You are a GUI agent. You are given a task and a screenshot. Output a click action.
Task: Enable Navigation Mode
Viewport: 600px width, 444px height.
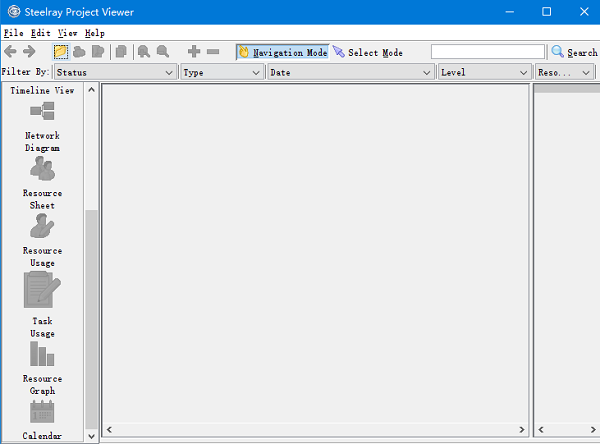click(282, 52)
